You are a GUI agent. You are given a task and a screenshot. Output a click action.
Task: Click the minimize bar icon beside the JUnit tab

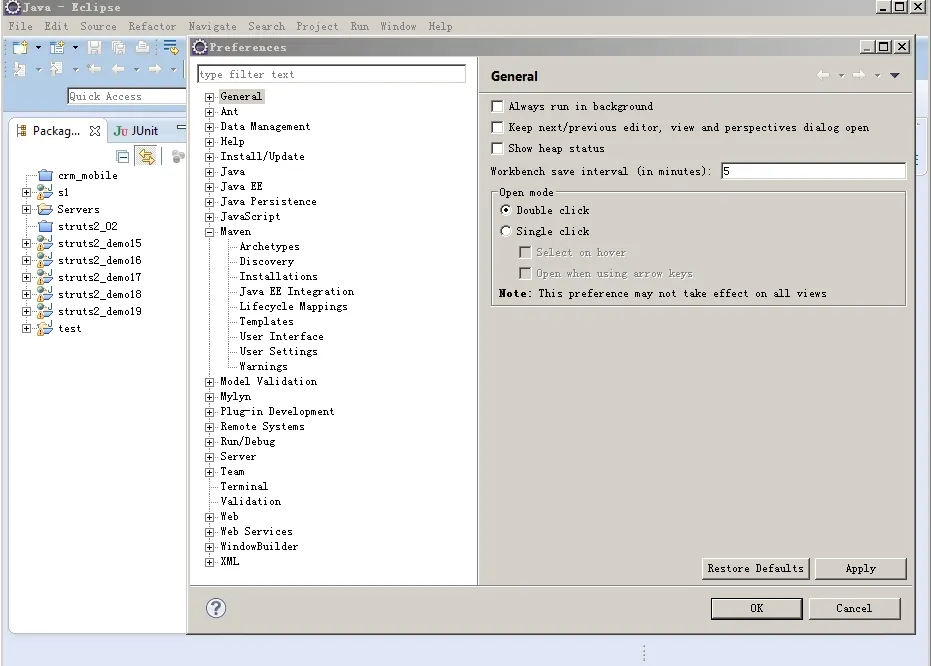[181, 126]
